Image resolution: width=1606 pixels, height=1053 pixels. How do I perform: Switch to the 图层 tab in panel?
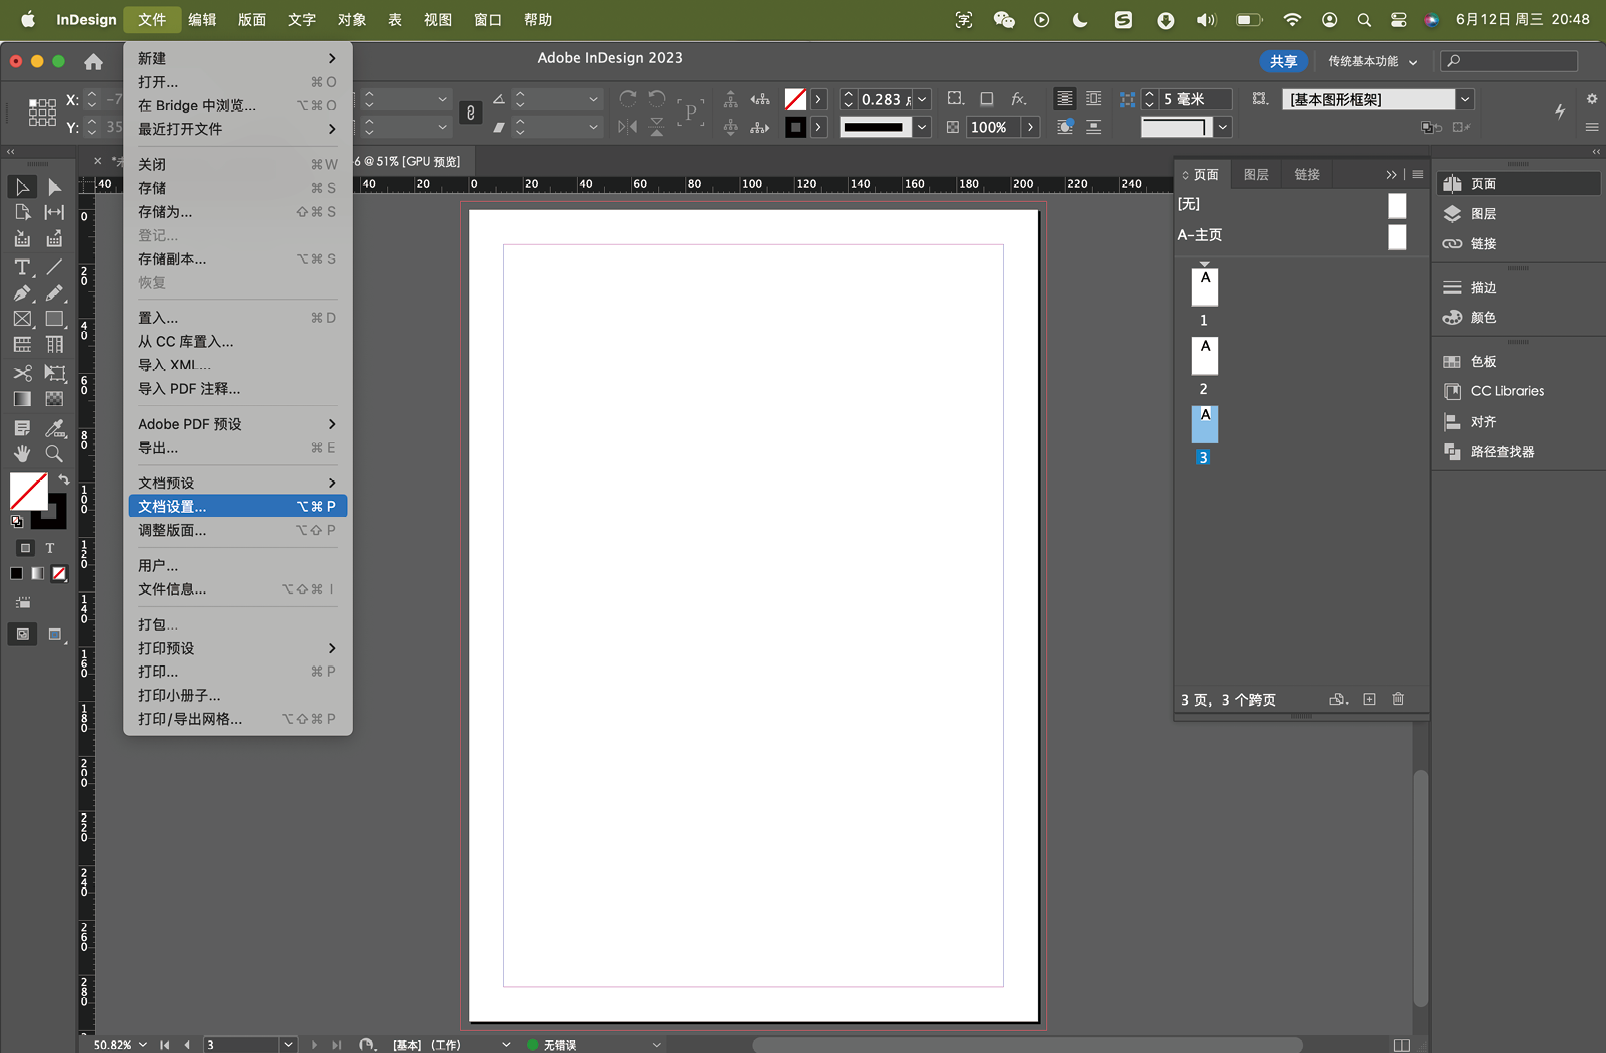click(1256, 174)
